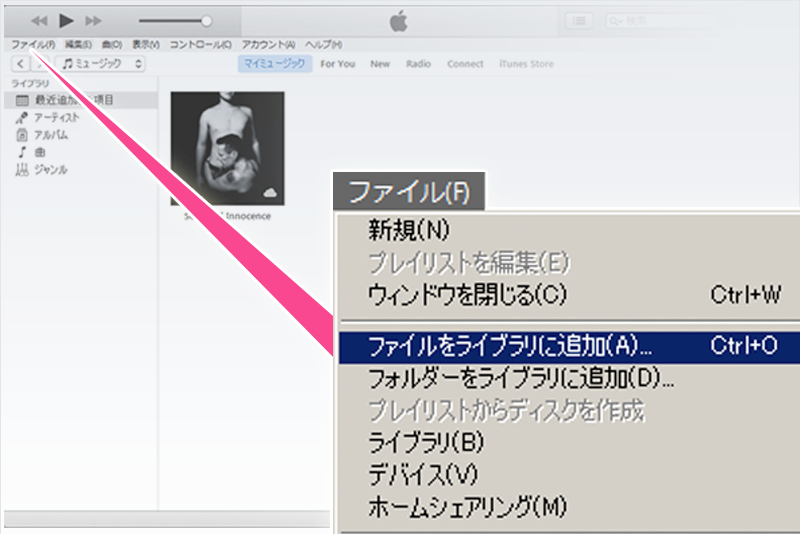The width and height of the screenshot is (800, 534).
Task: Open the ファイル(F) menu in the small top menu bar
Action: pos(33,45)
